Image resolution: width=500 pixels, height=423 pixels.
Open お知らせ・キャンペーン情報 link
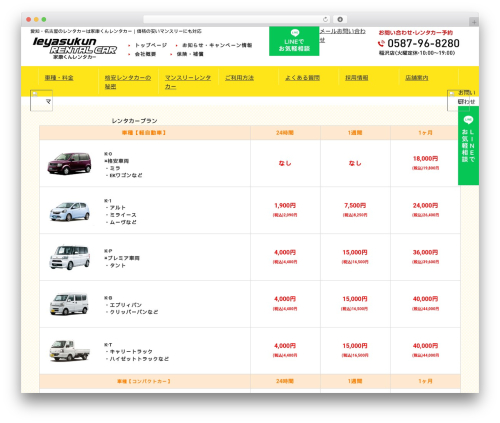[x=217, y=45]
